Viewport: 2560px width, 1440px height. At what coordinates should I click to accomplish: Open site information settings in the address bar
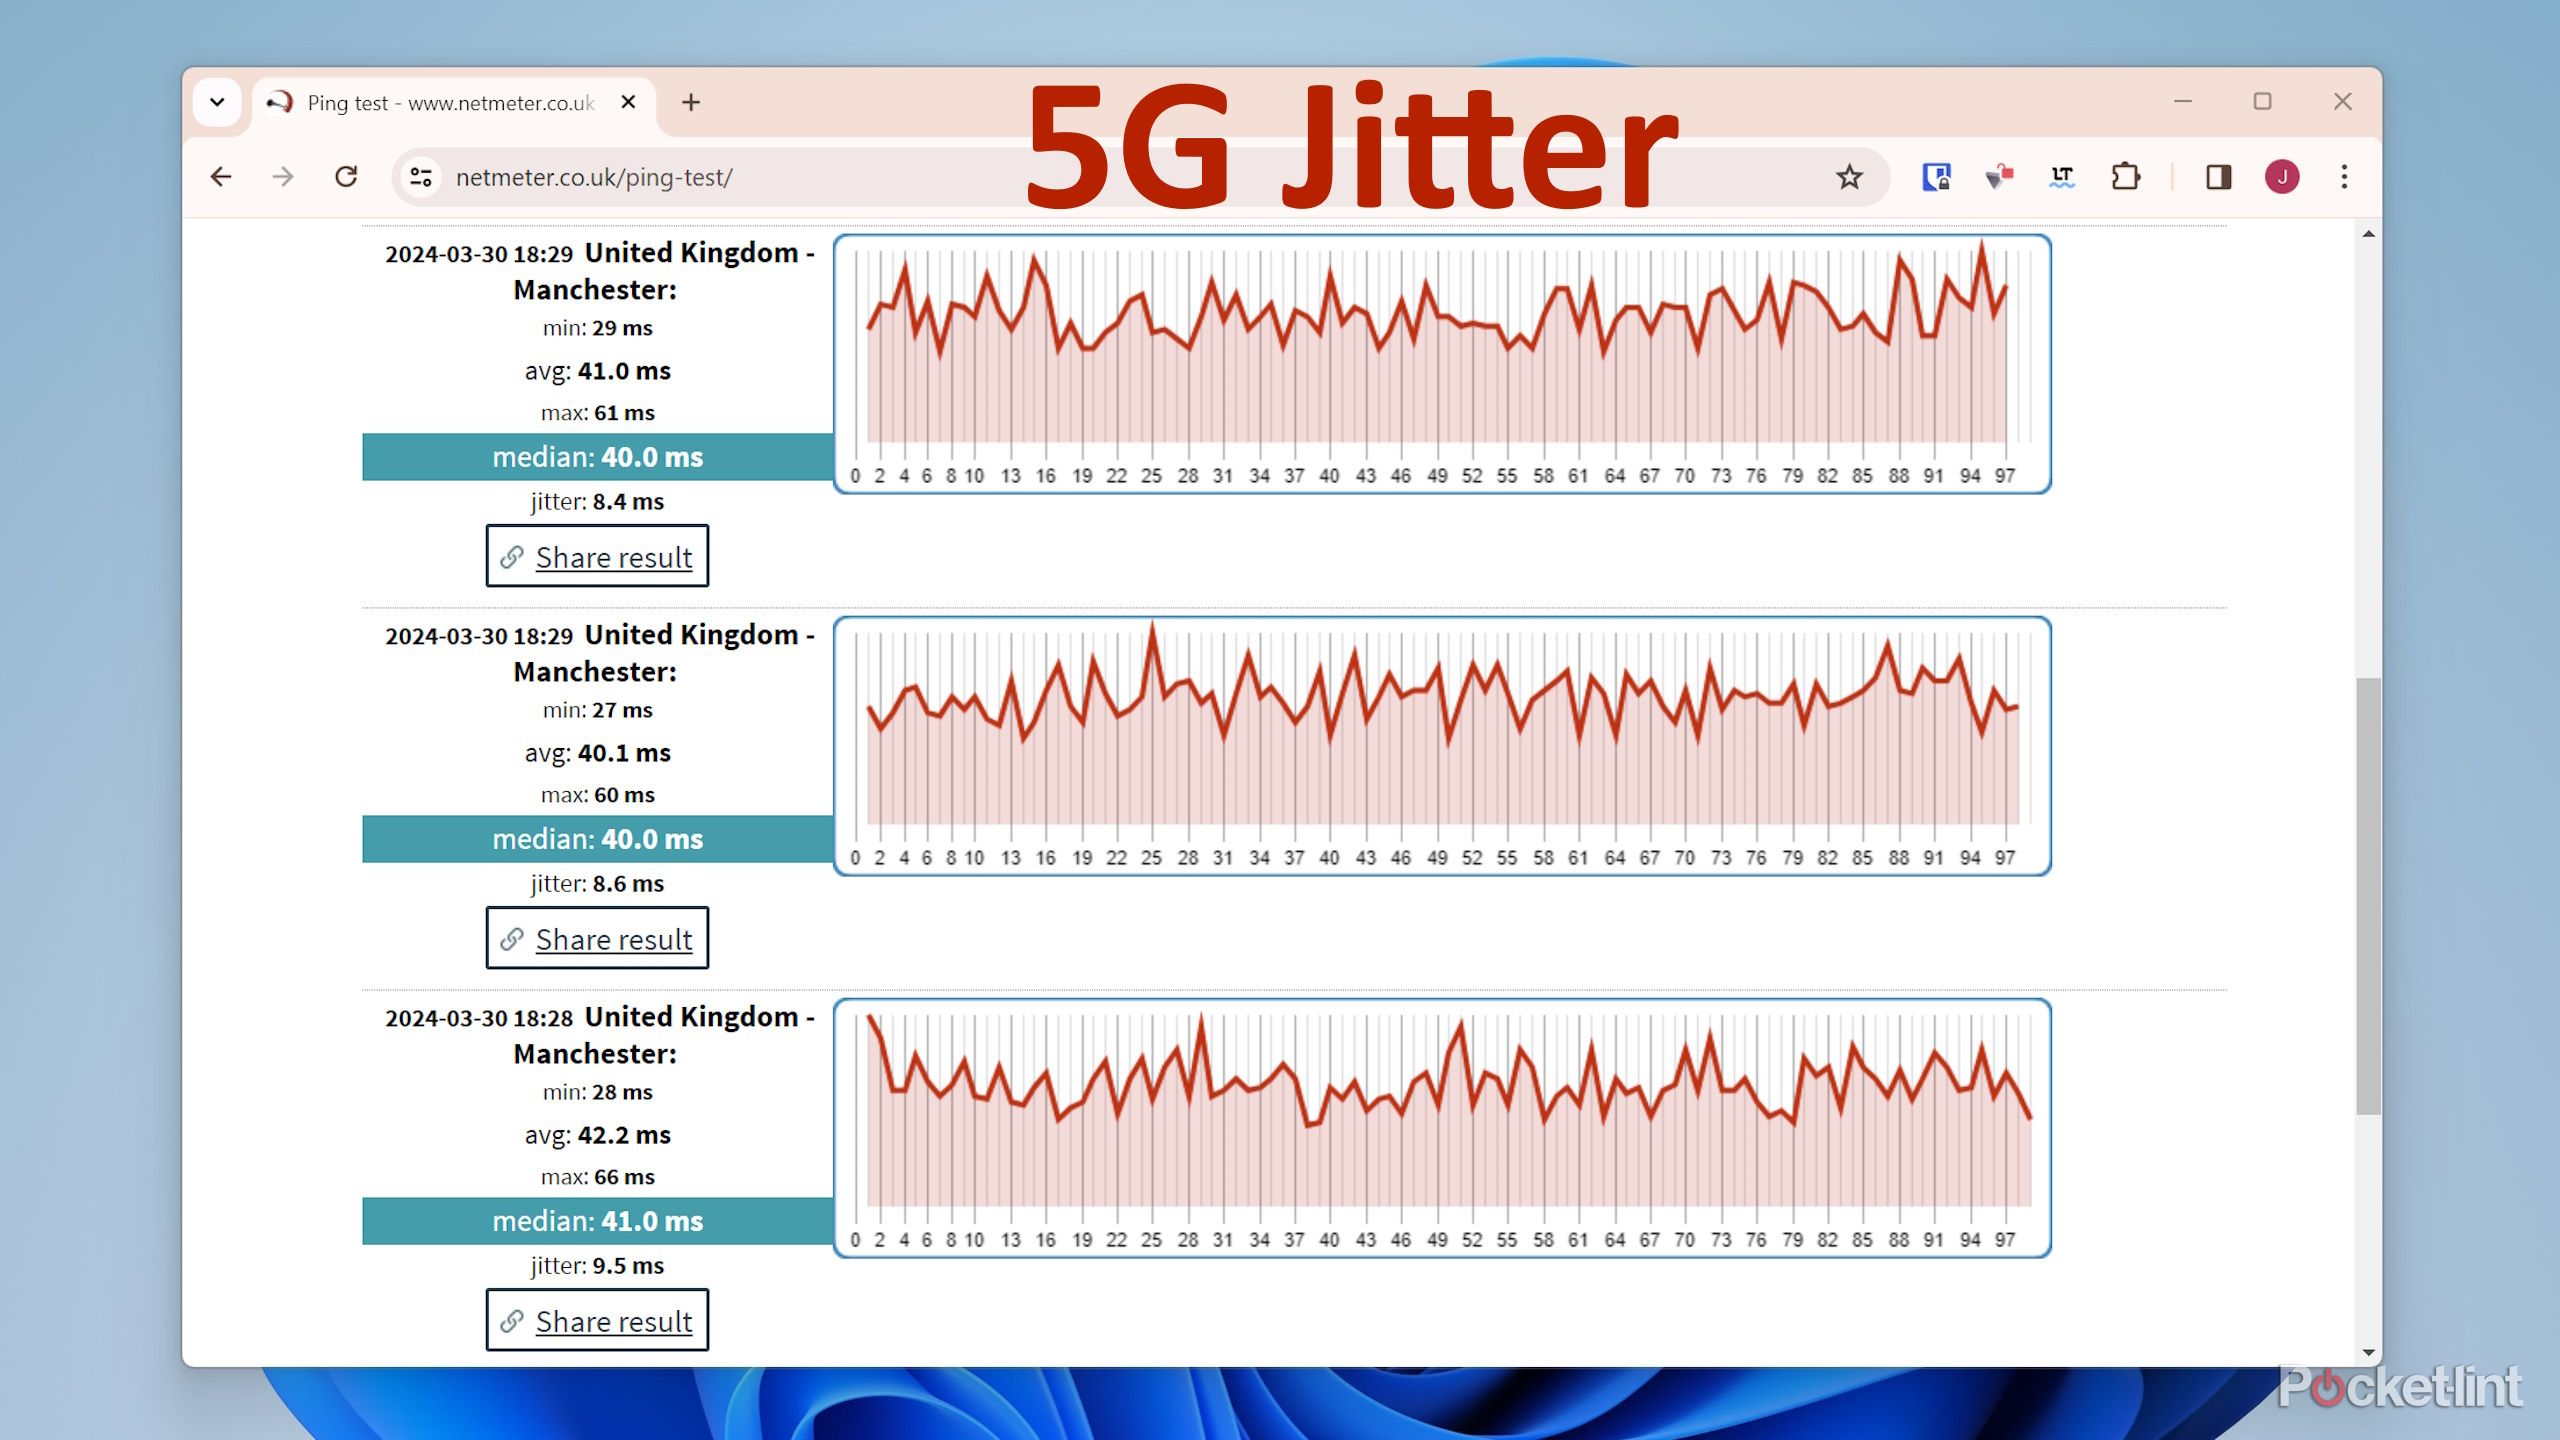pyautogui.click(x=421, y=177)
